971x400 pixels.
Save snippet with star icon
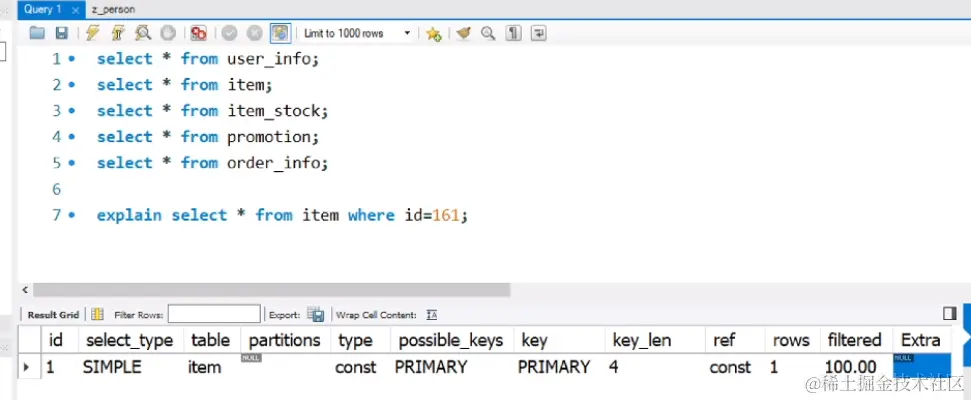[x=433, y=33]
